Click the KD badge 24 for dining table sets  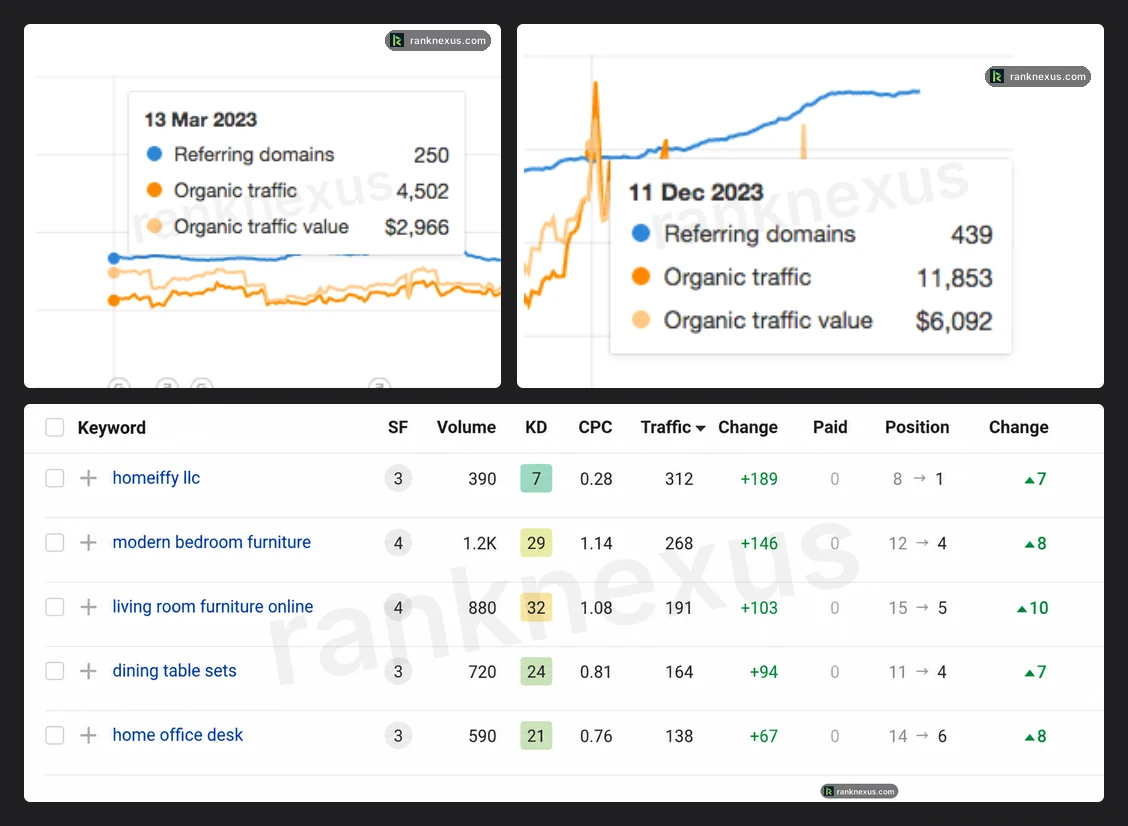pyautogui.click(x=536, y=671)
